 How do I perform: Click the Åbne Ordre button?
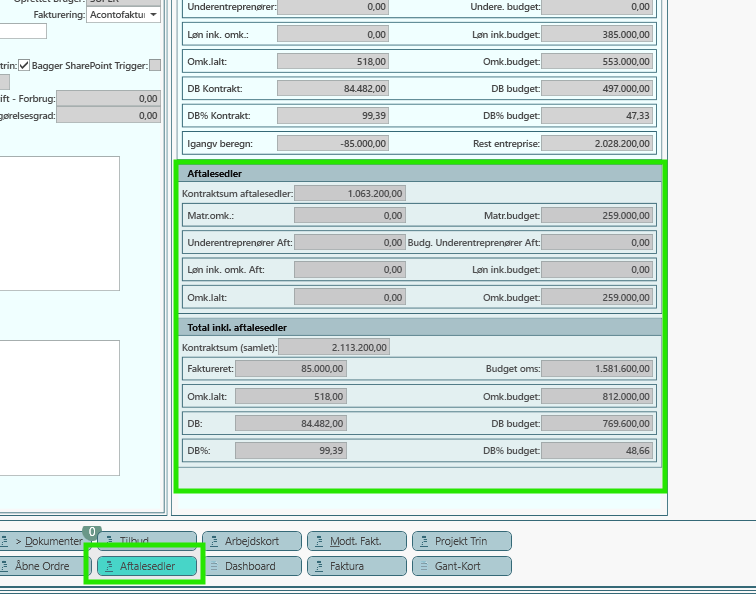[x=45, y=566]
